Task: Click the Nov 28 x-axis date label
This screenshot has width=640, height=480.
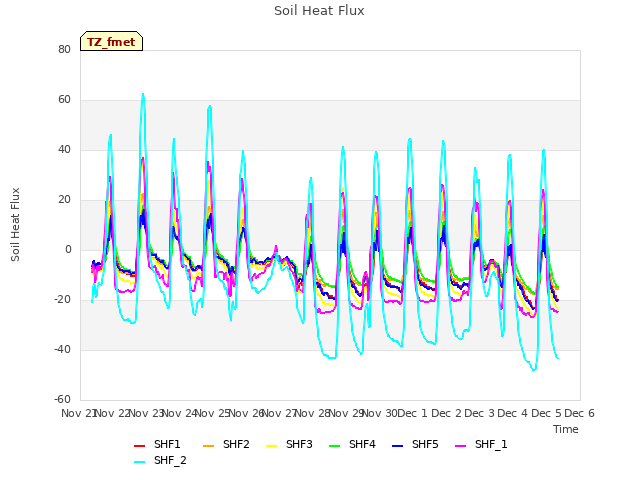Action: (x=312, y=413)
